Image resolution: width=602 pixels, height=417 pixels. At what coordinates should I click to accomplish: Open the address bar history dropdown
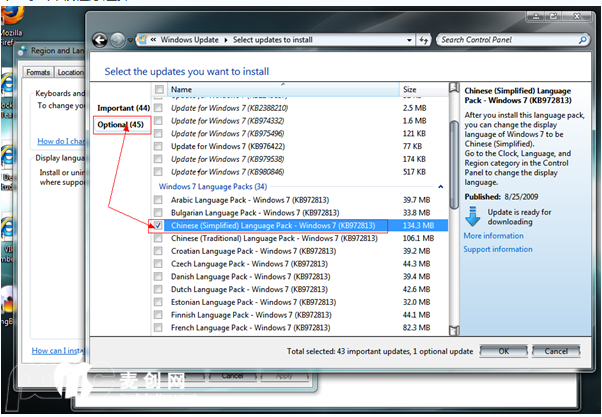tap(410, 40)
